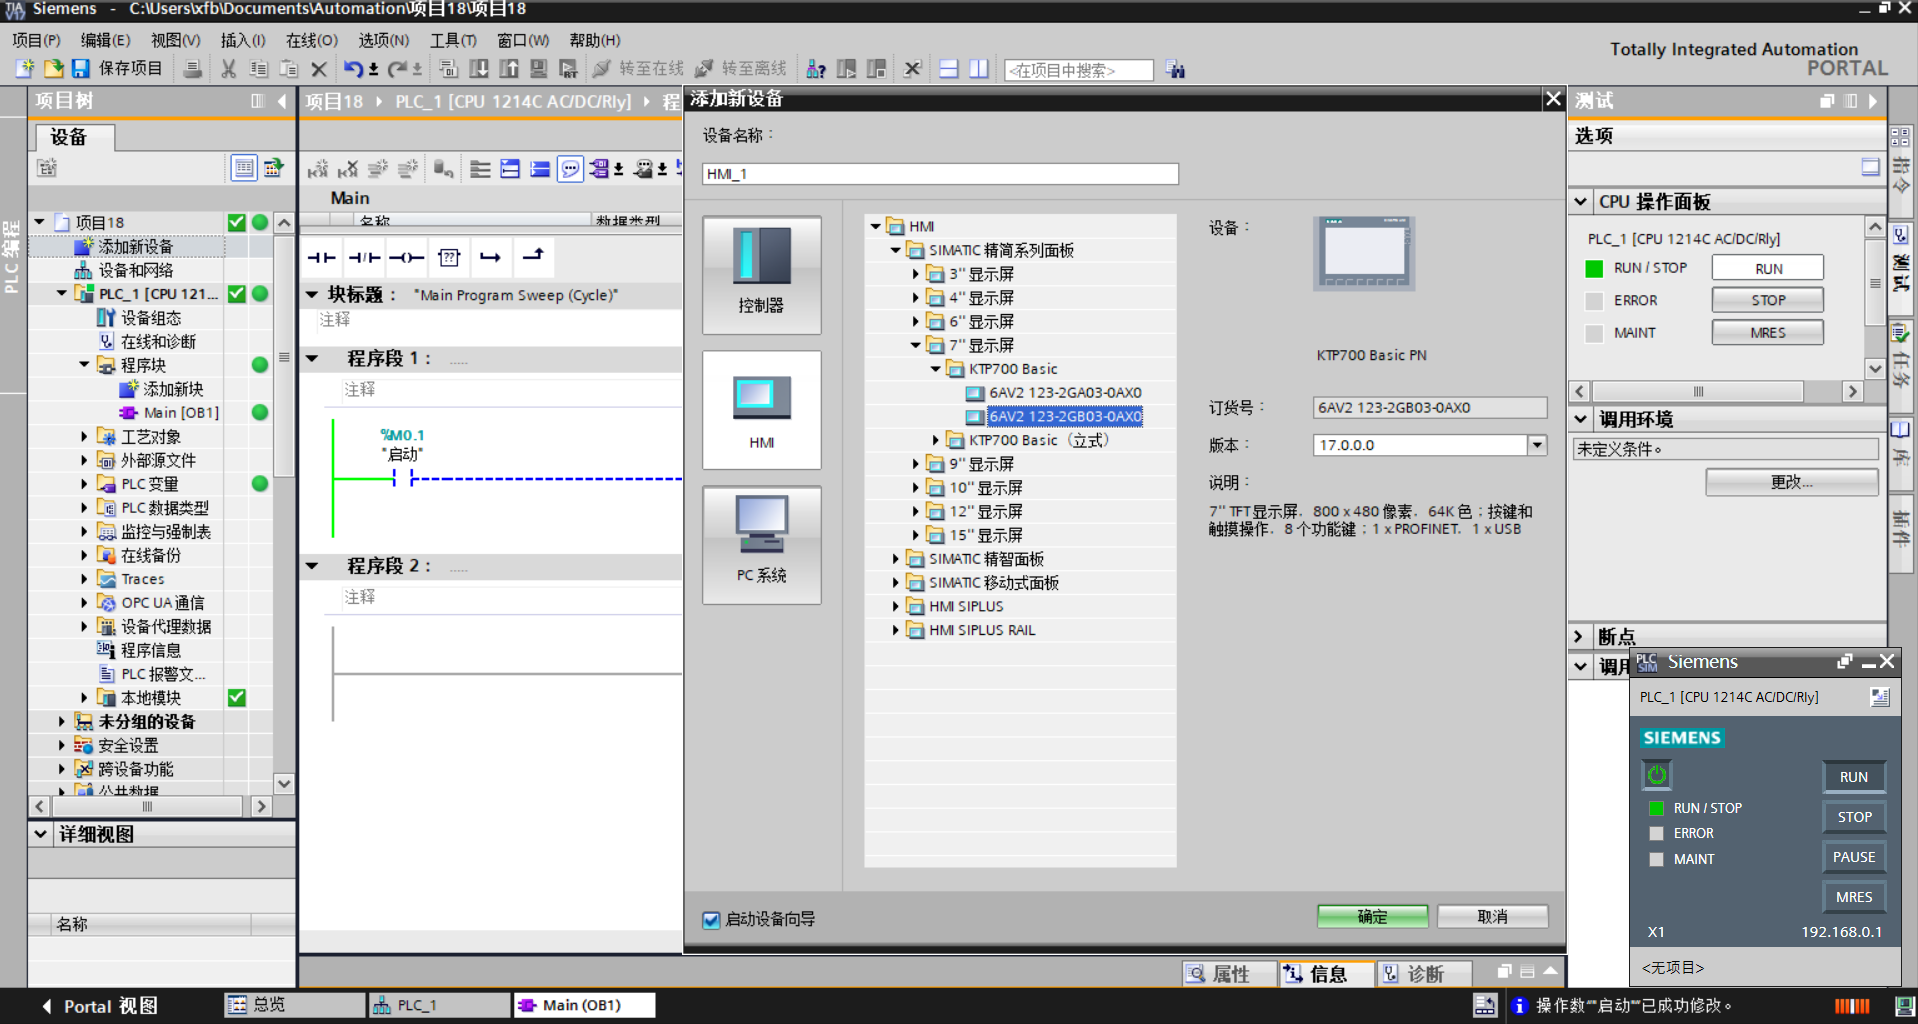Click the undo arrow icon
The image size is (1918, 1024).
pos(352,69)
